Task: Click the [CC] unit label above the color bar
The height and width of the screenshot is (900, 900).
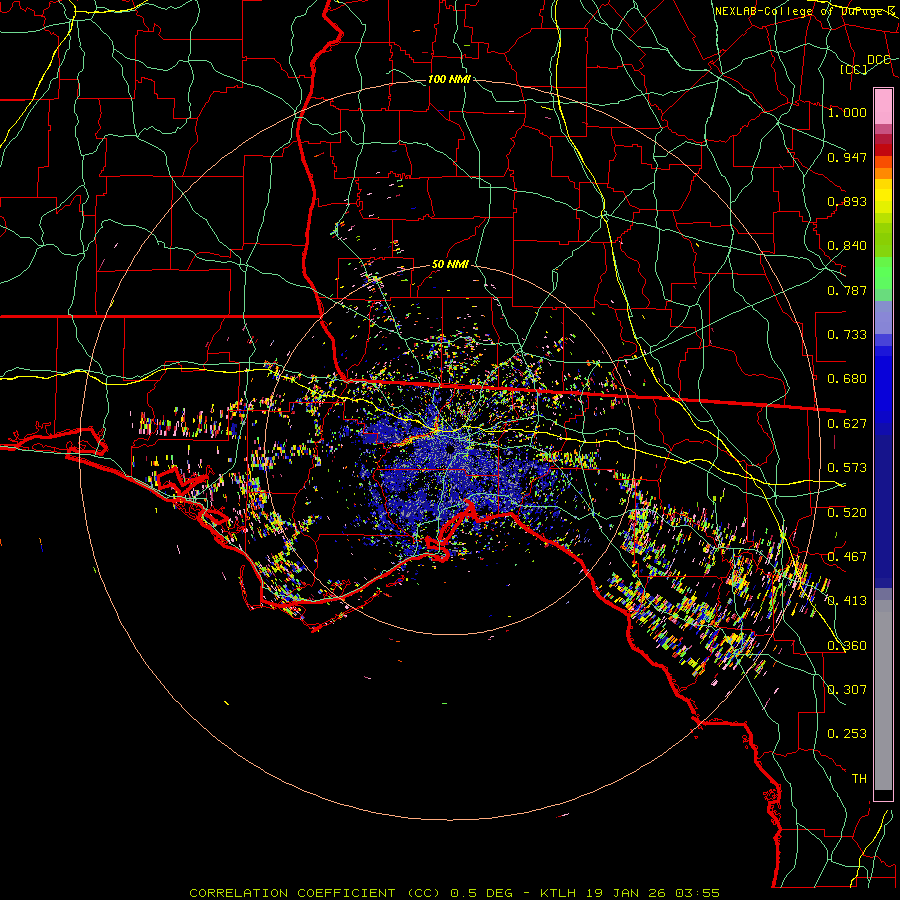Action: pyautogui.click(x=854, y=69)
